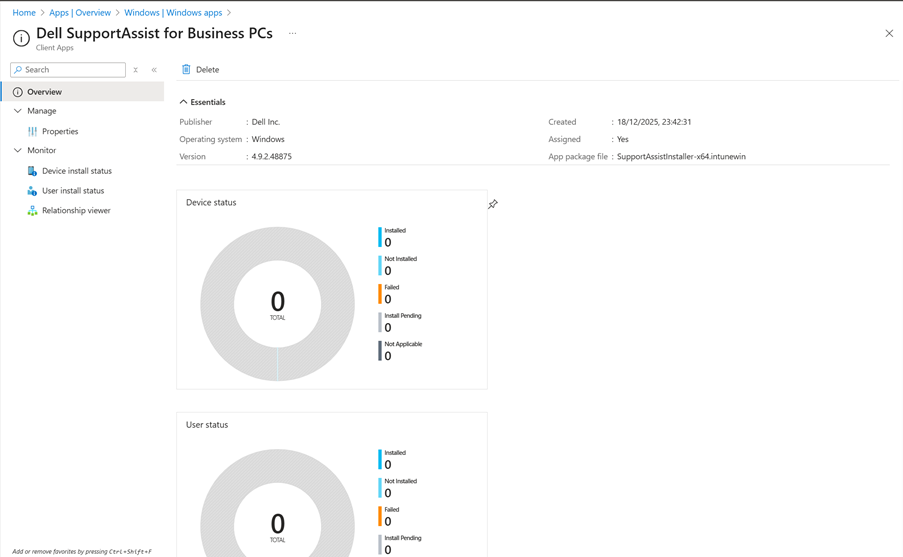This screenshot has height=557, width=903.
Task: Pin the Device status chart
Action: pos(493,204)
